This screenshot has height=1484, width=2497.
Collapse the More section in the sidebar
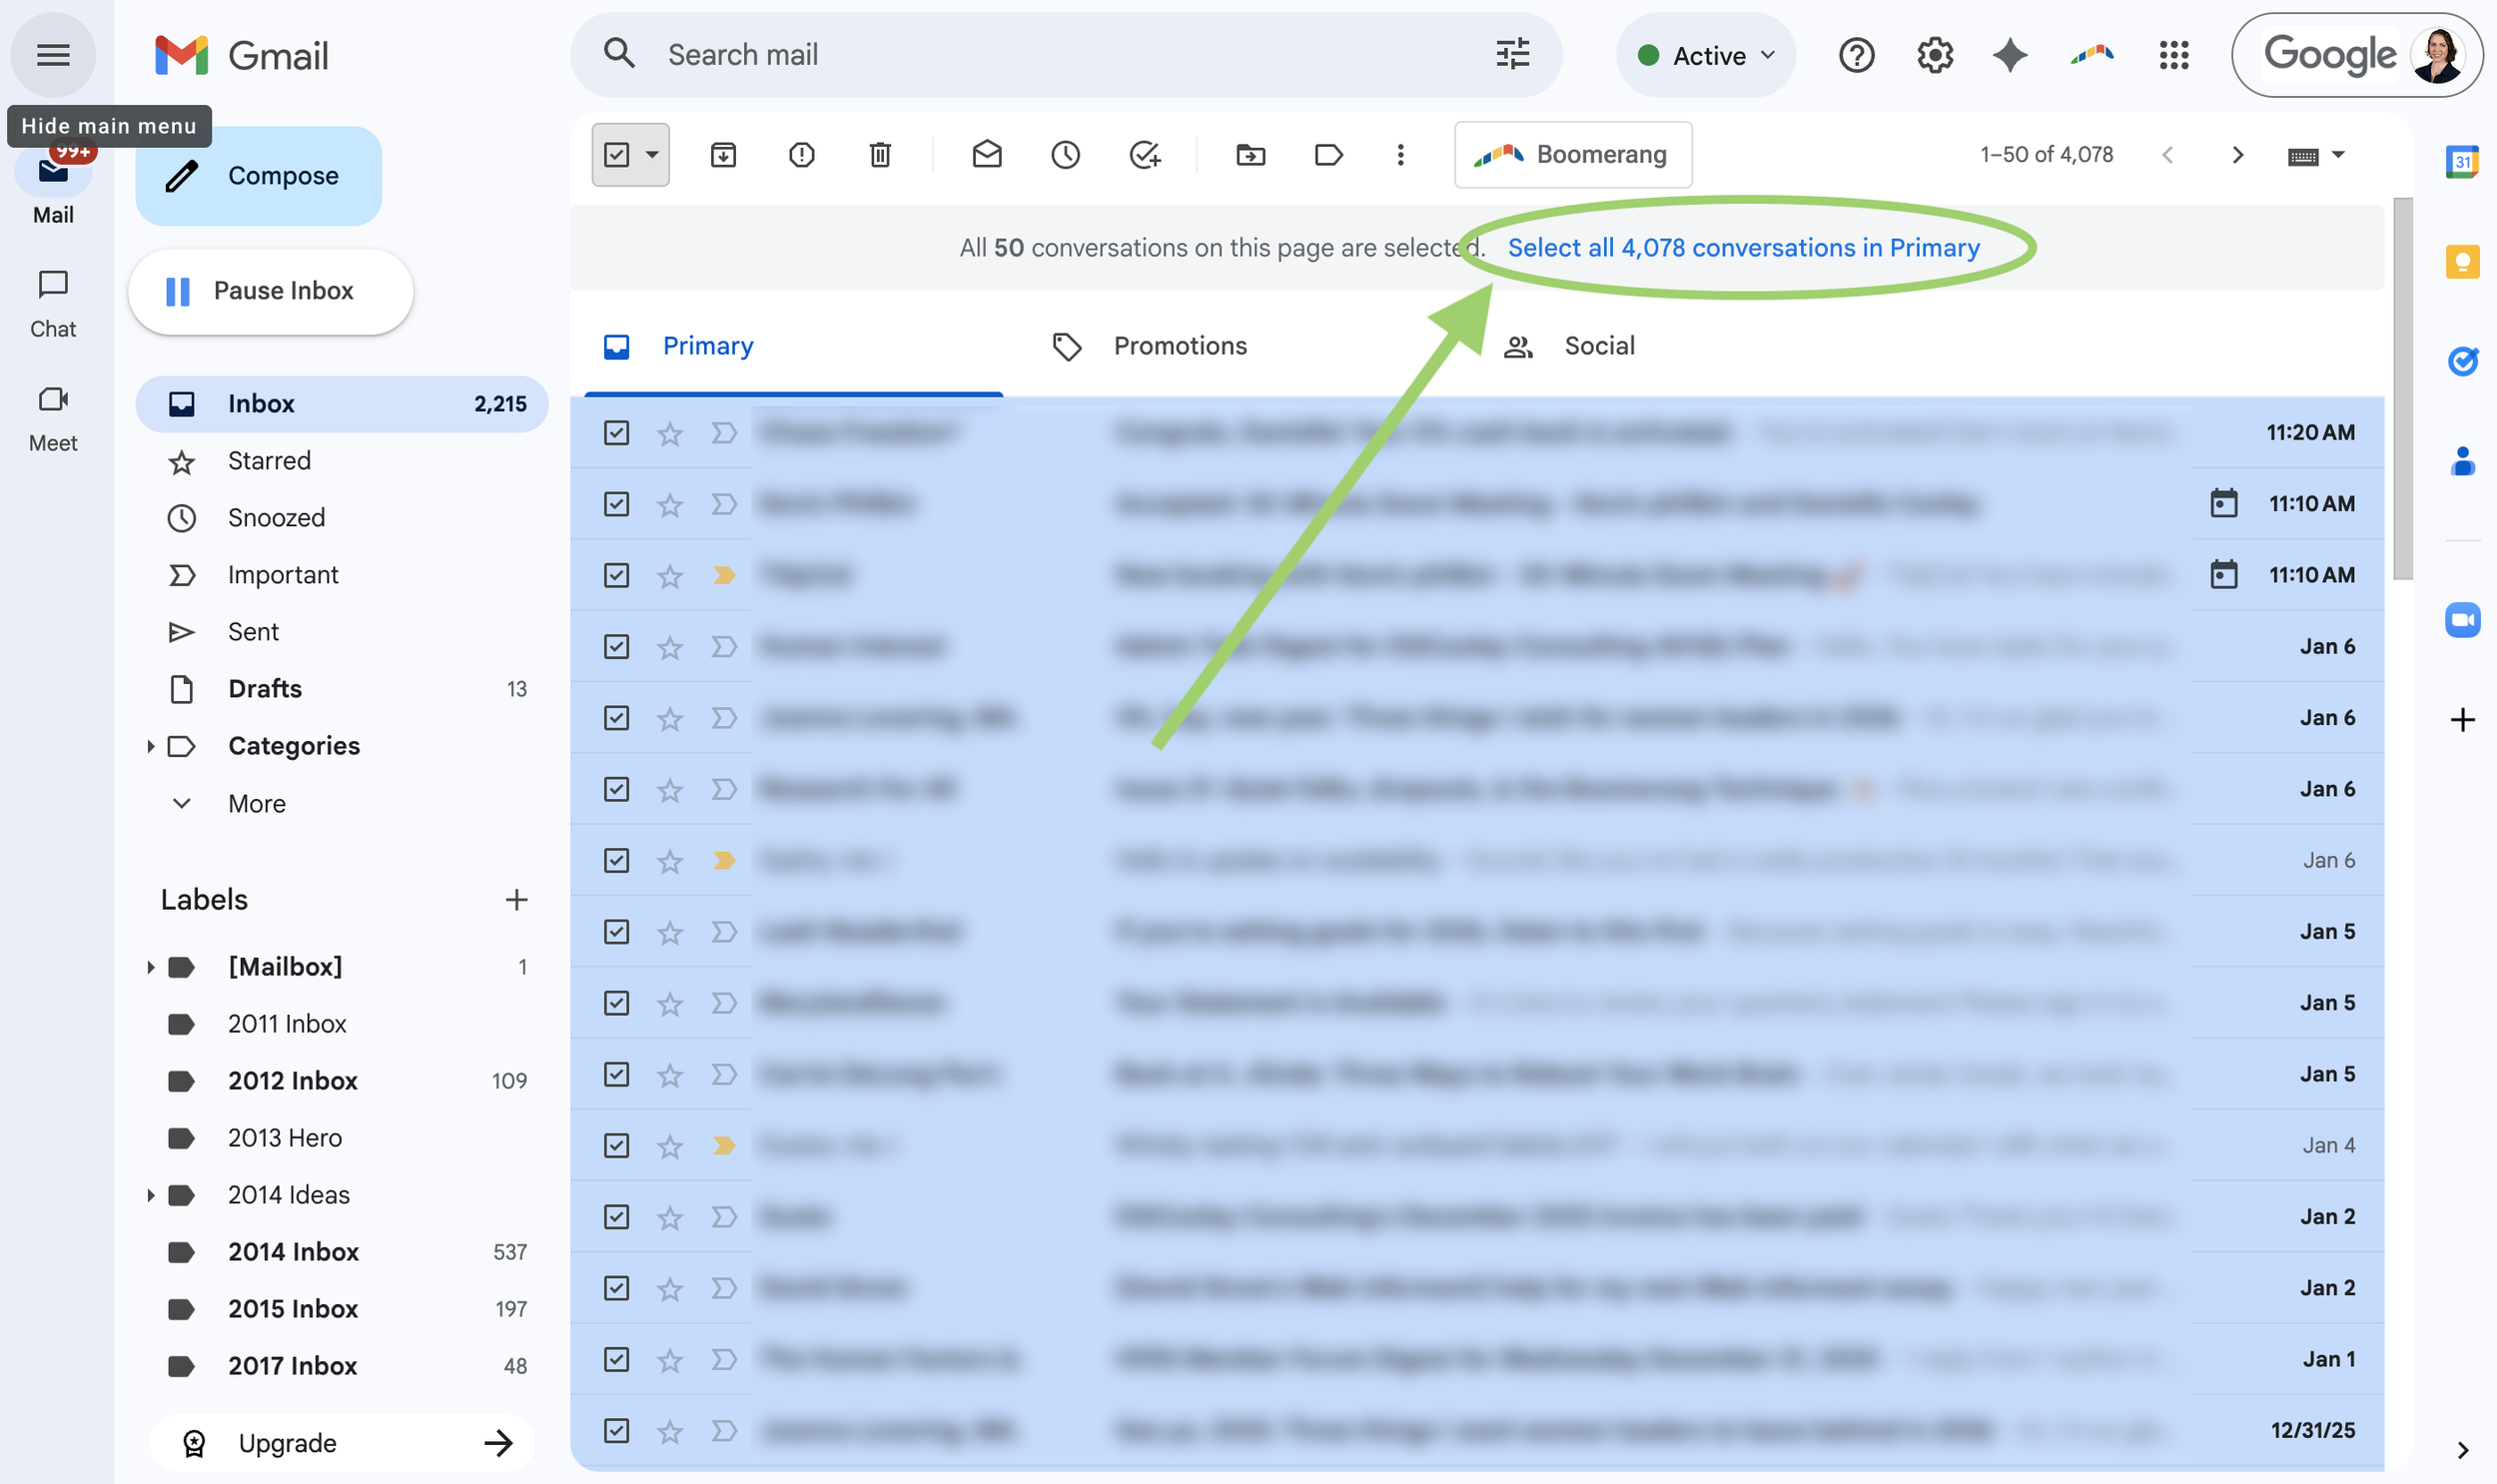tap(180, 803)
